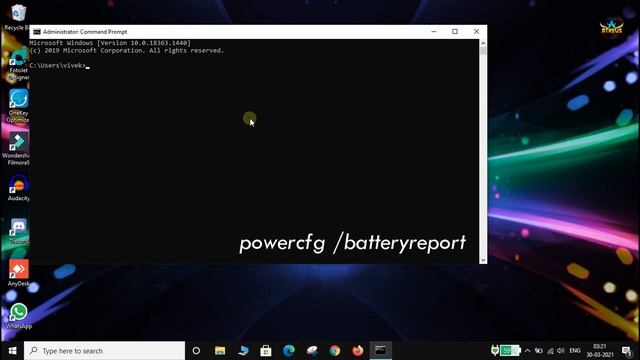Open Discord desktop shortcut
640x360 pixels.
tap(18, 231)
